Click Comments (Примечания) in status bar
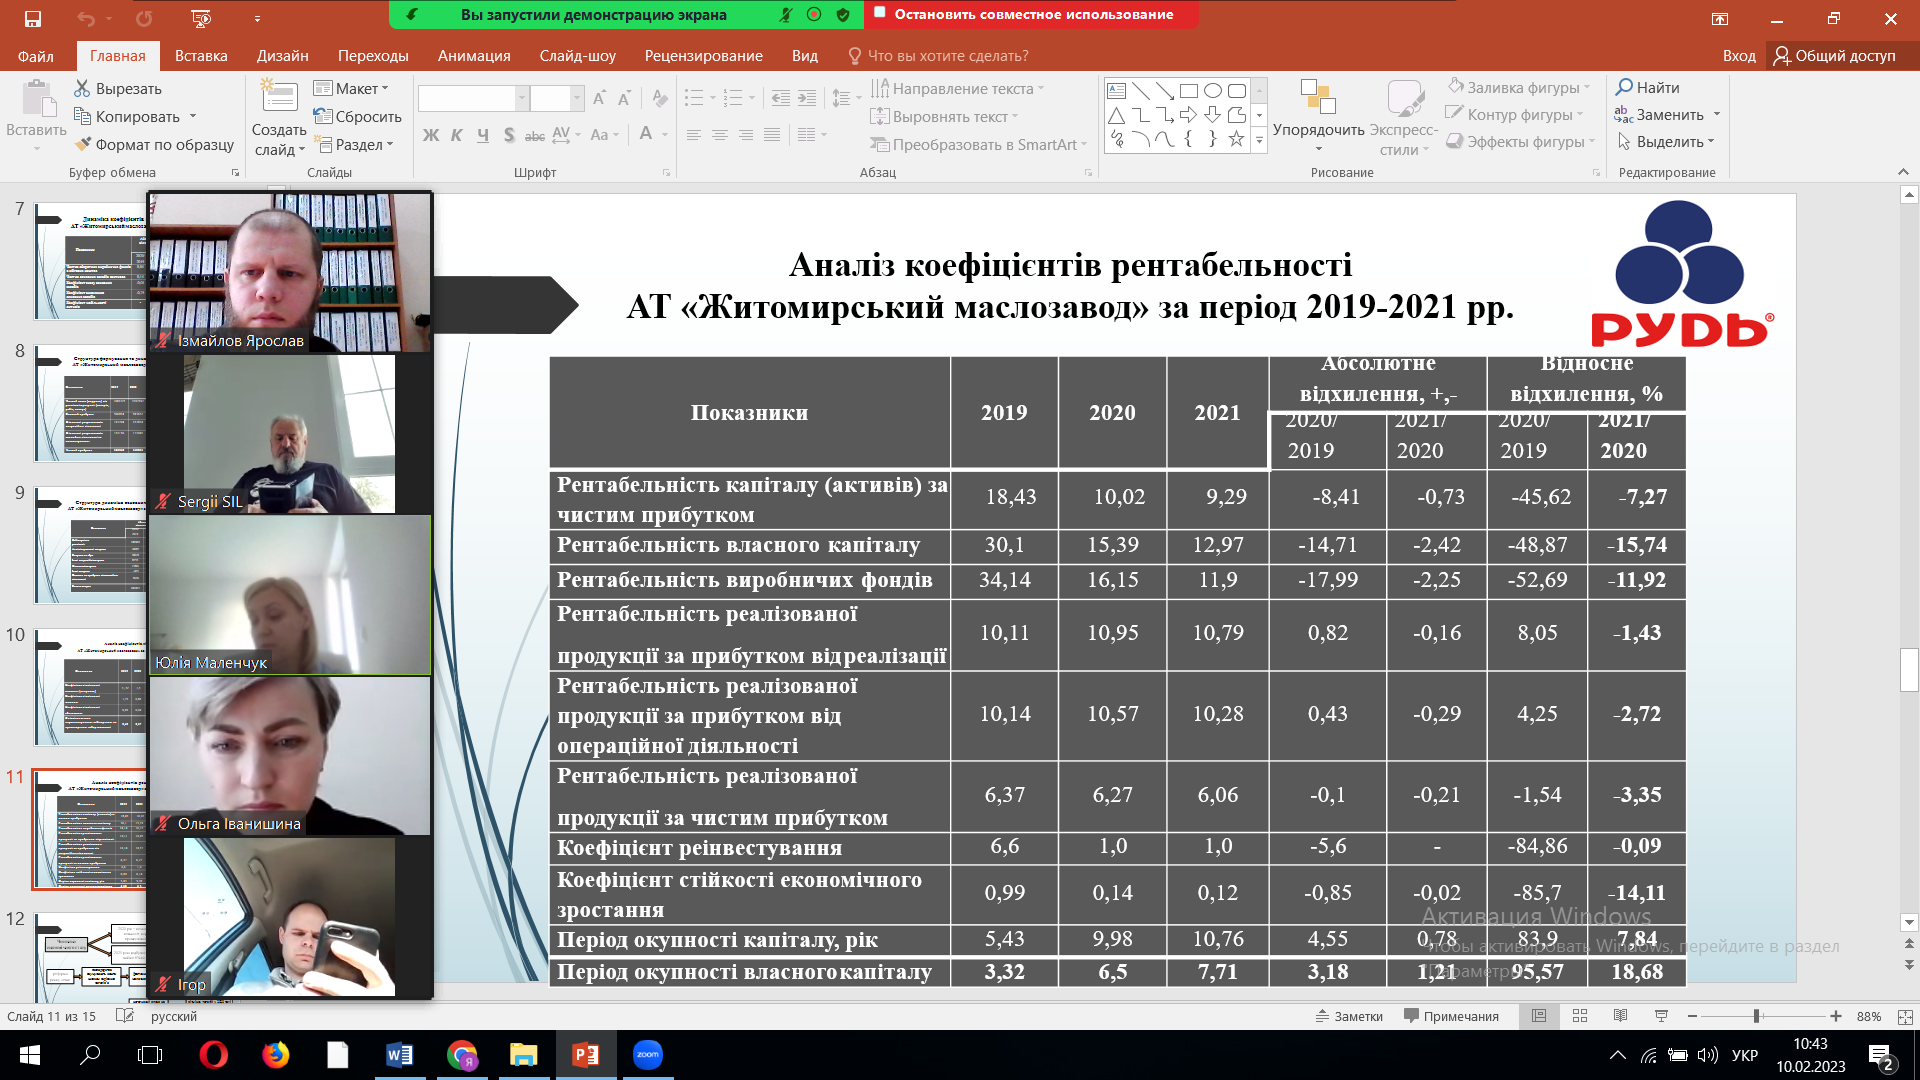 pos(1451,1016)
